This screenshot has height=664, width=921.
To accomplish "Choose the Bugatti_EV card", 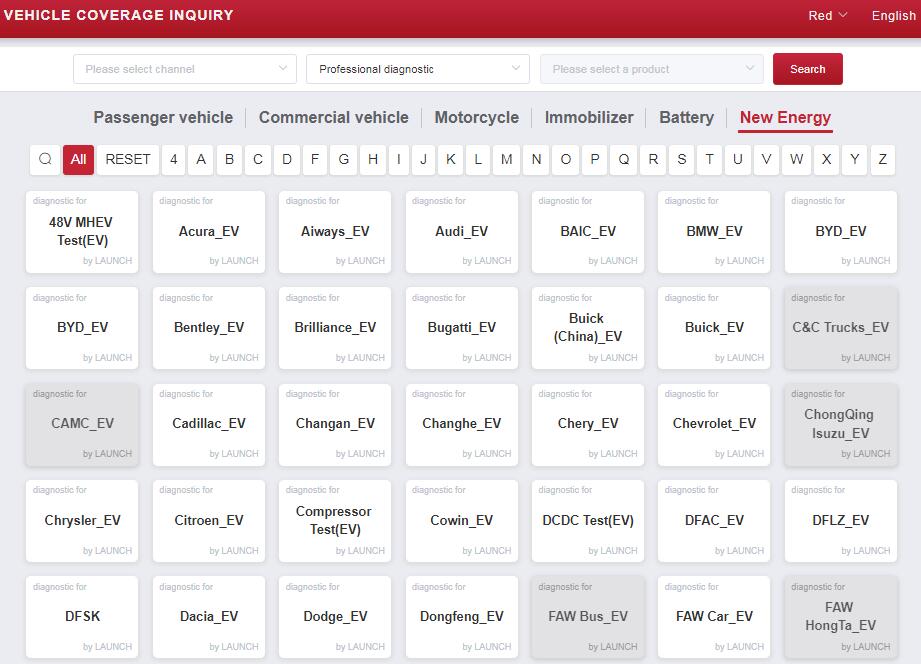I will (462, 328).
